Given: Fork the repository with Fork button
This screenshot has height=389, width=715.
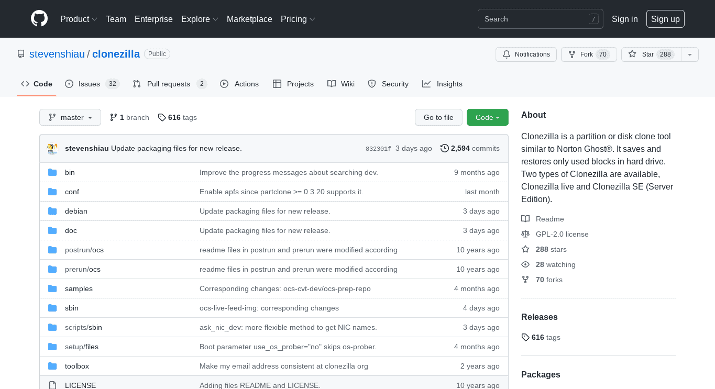Looking at the screenshot, I should pyautogui.click(x=589, y=54).
